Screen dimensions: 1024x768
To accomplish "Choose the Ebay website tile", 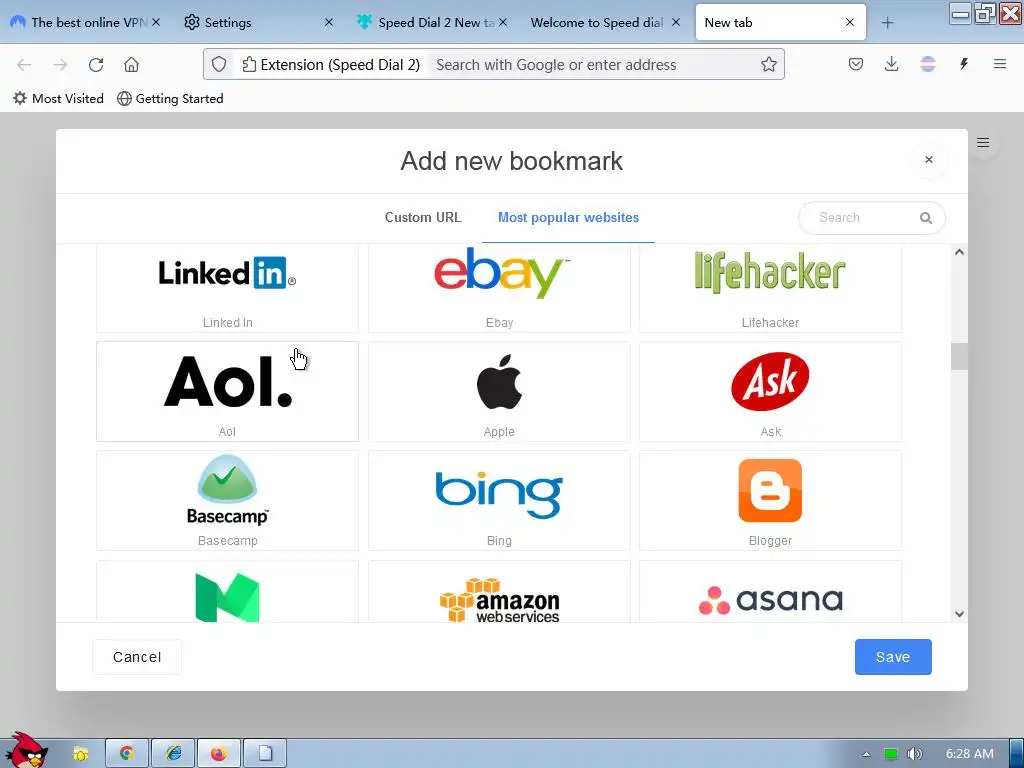I will pos(499,288).
